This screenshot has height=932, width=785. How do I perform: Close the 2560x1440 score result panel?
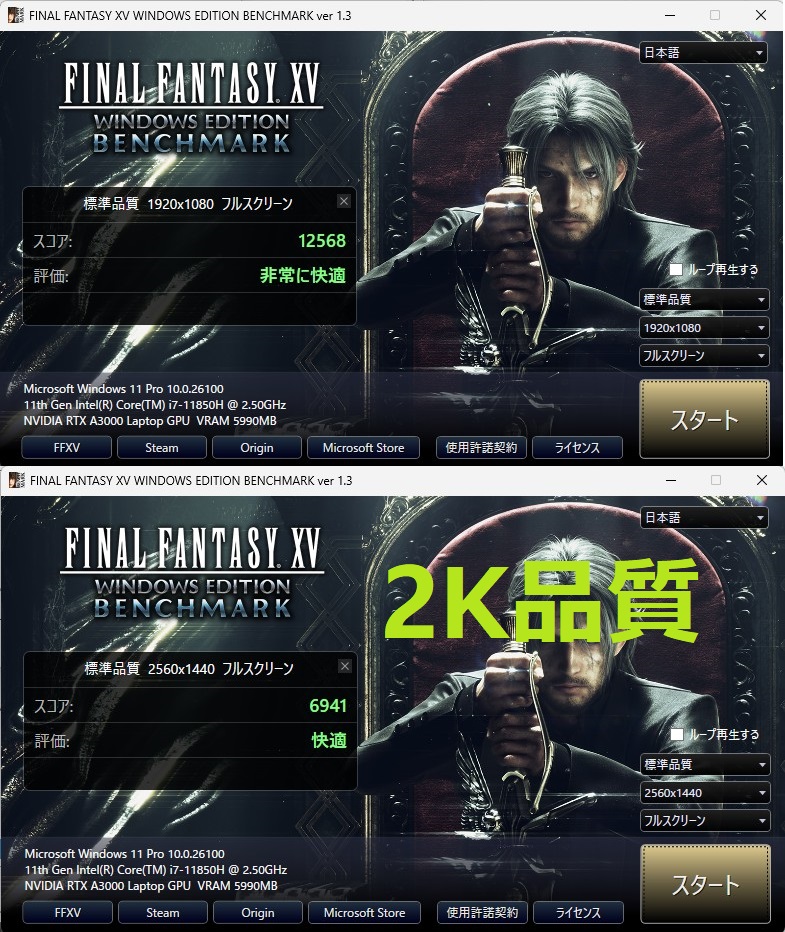pyautogui.click(x=345, y=666)
